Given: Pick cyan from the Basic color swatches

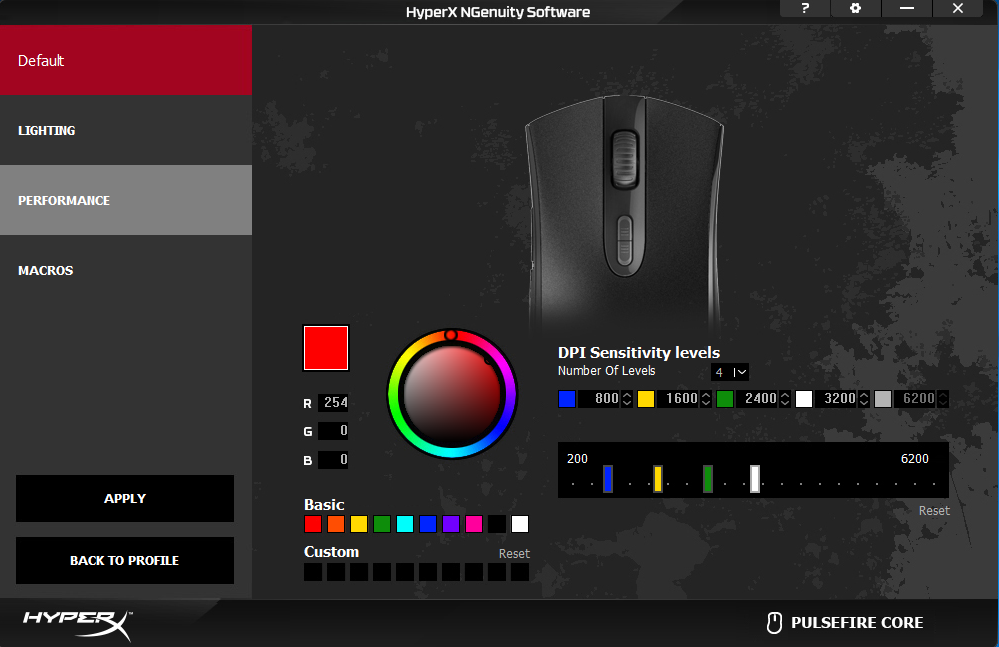Looking at the screenshot, I should [x=405, y=523].
